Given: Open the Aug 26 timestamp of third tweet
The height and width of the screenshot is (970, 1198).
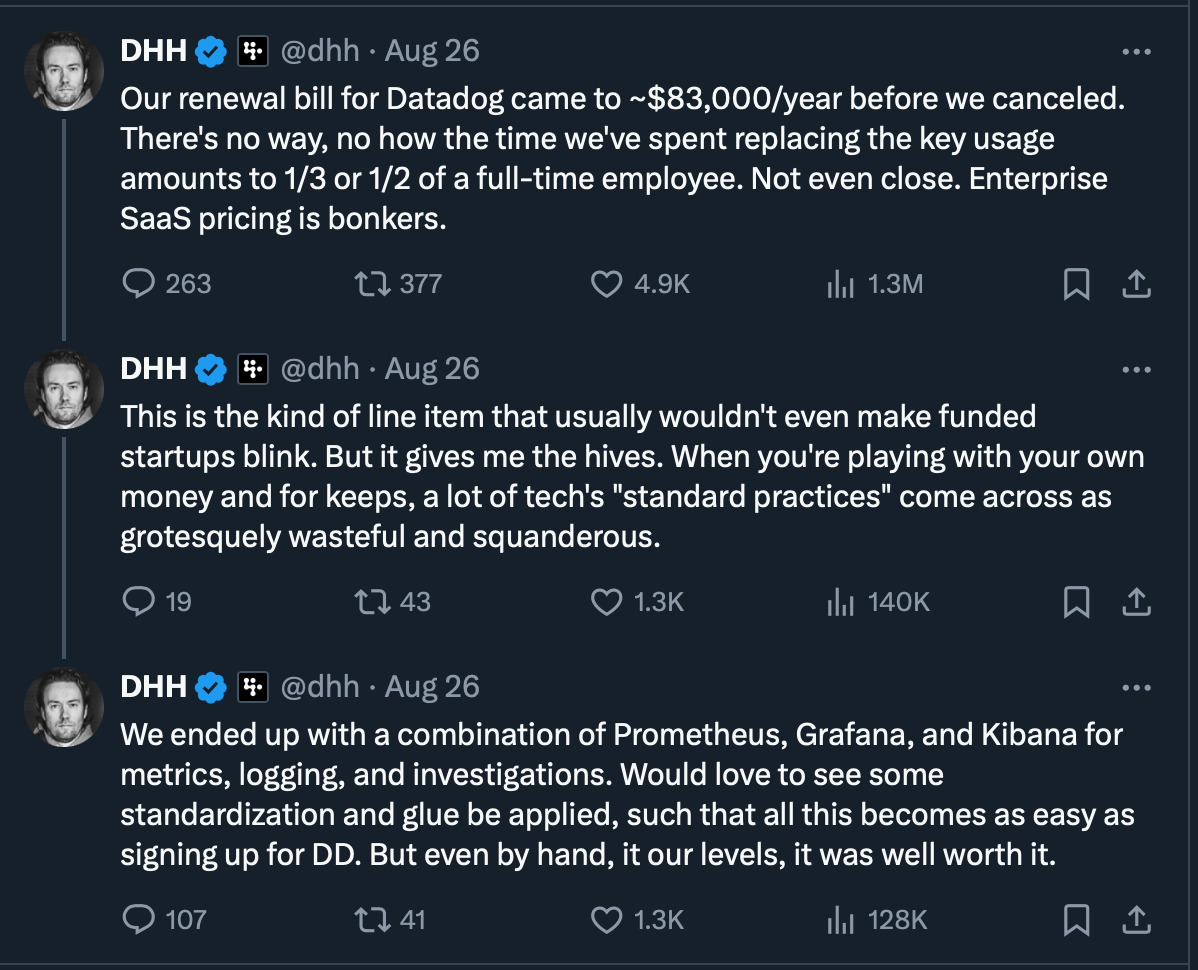Looking at the screenshot, I should 432,687.
